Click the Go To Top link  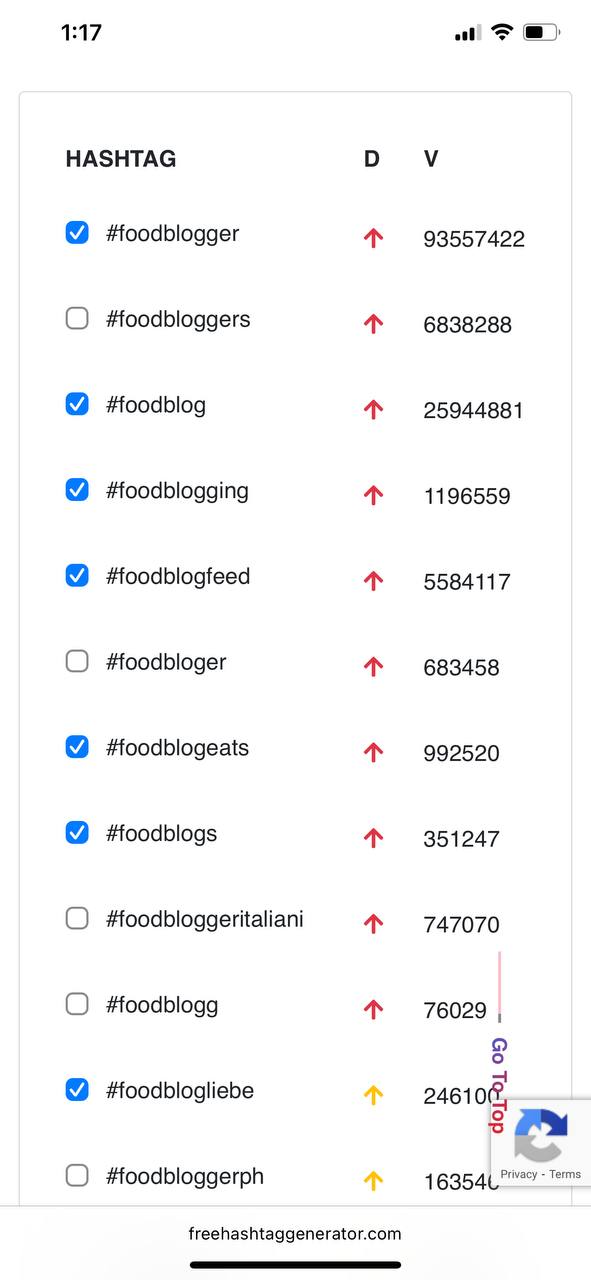498,1085
